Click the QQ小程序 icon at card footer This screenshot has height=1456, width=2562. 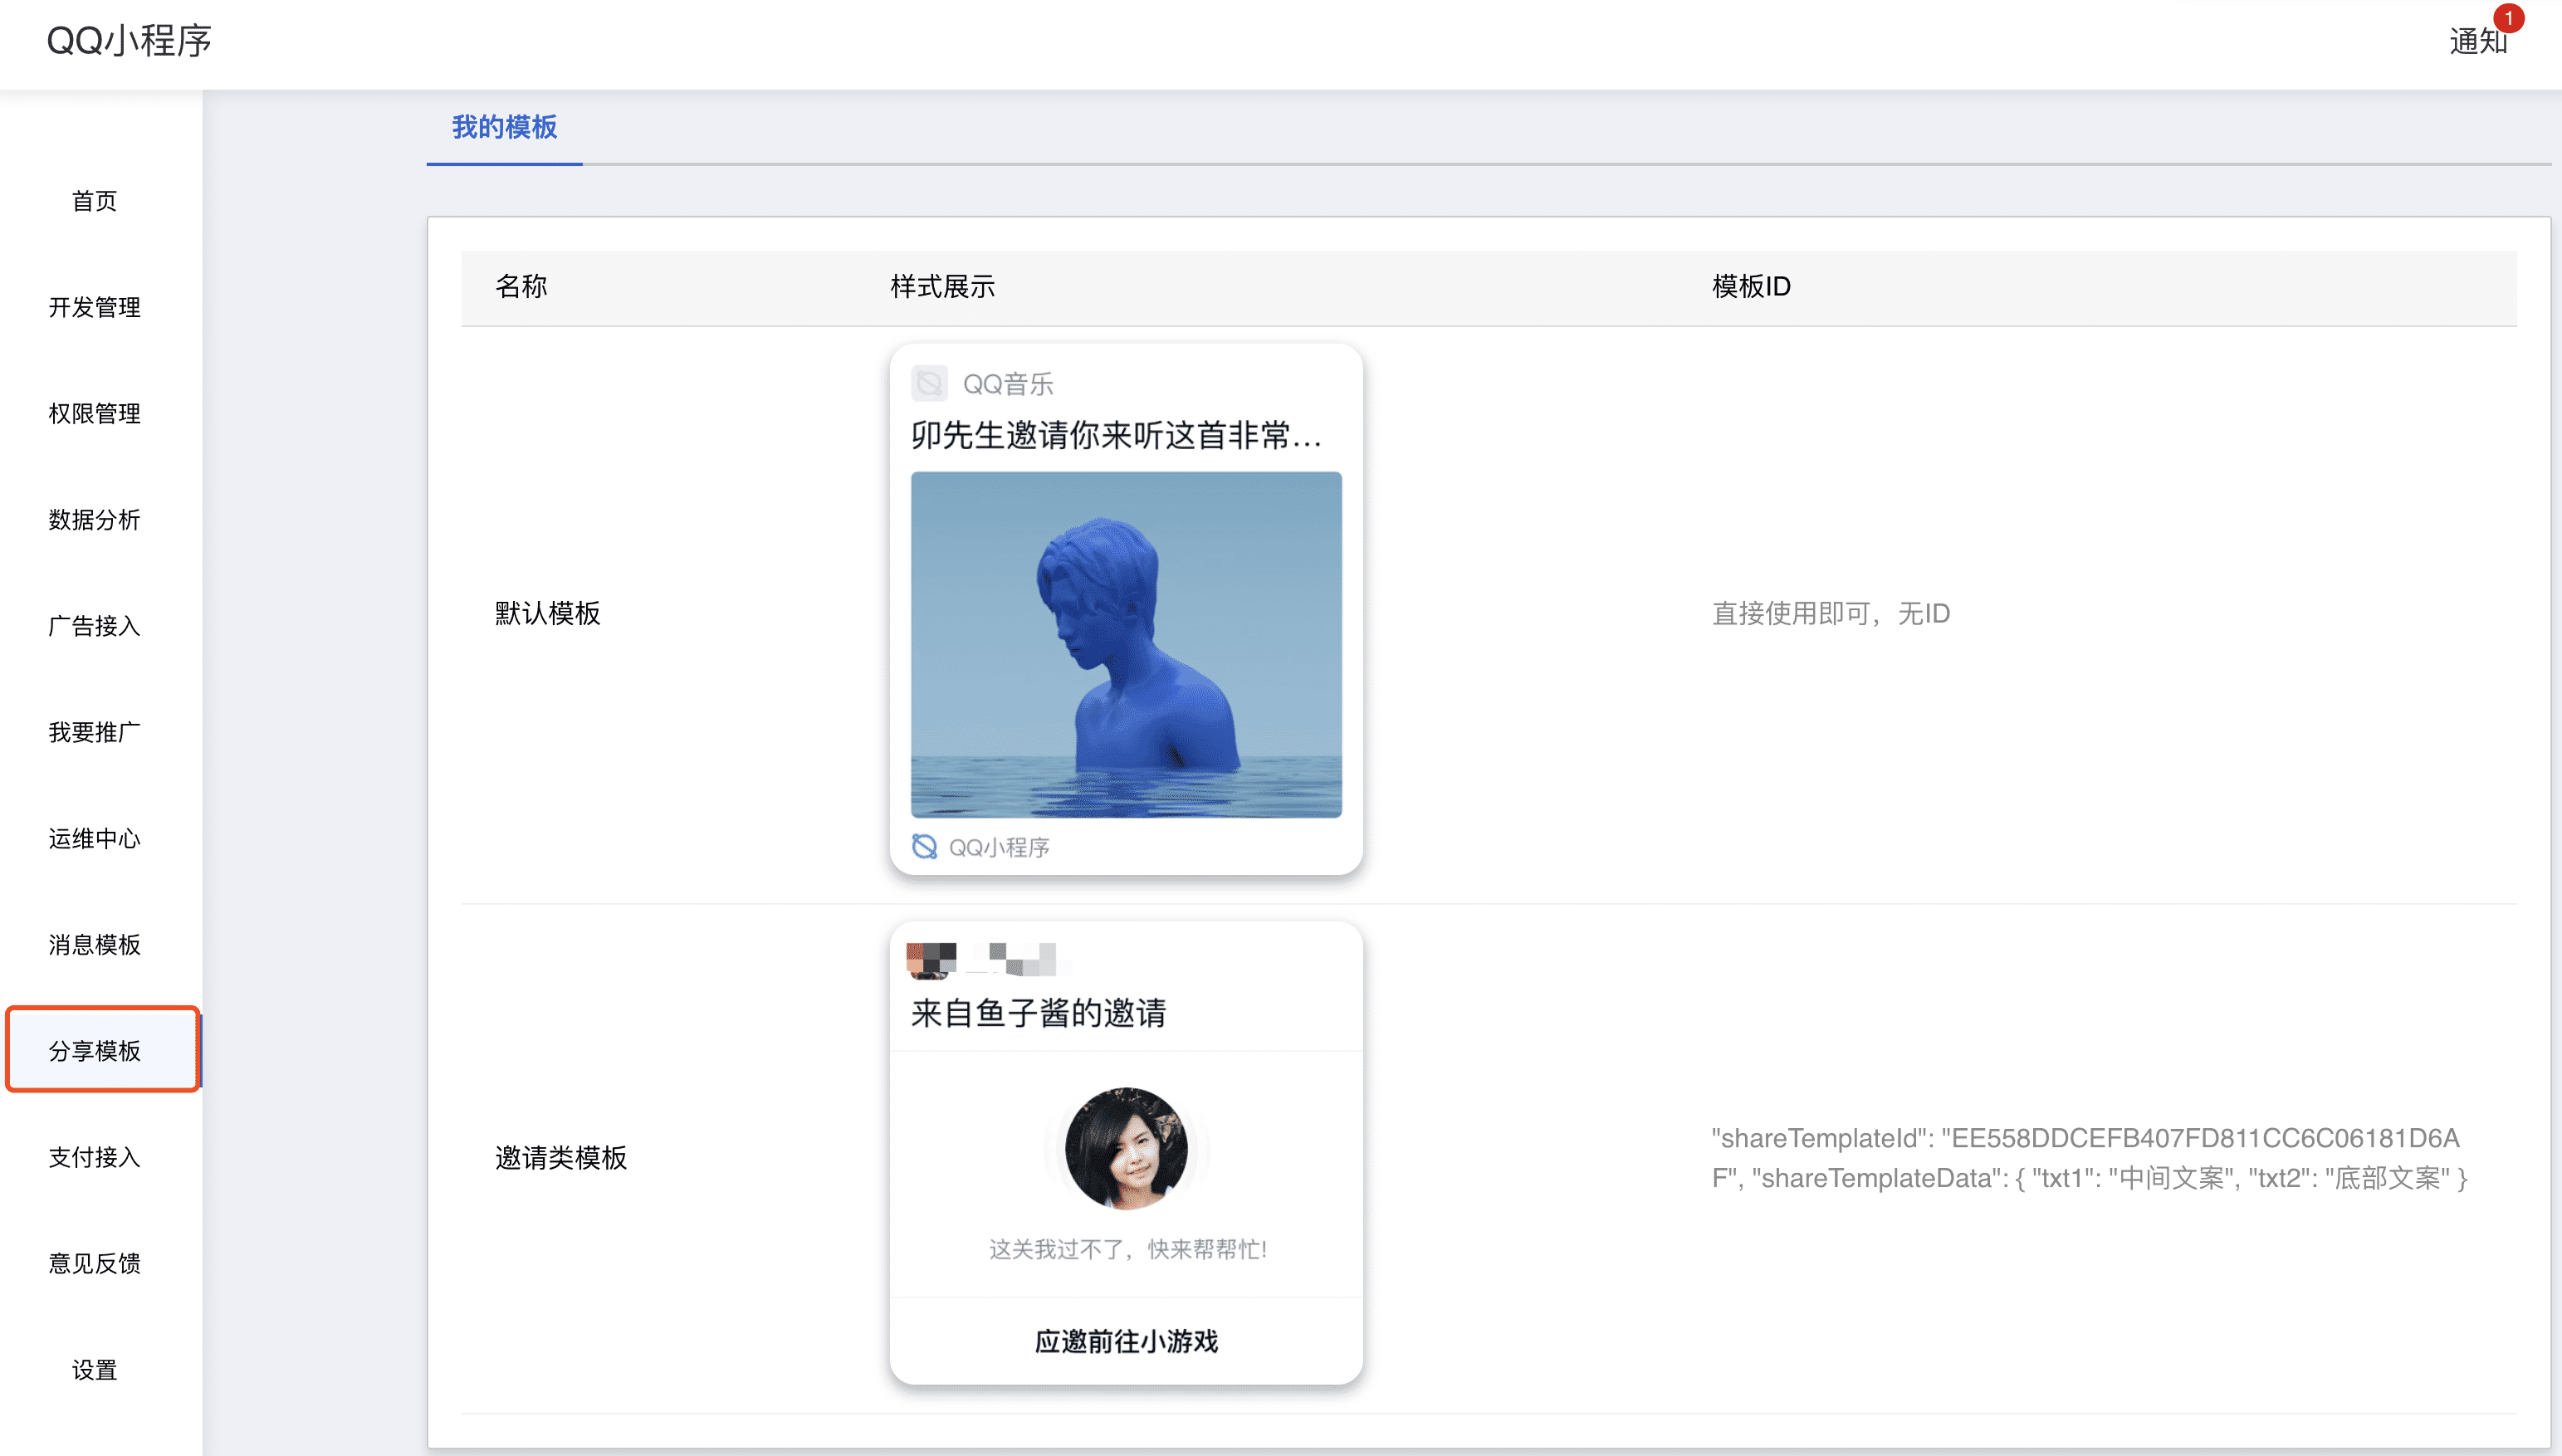point(924,847)
